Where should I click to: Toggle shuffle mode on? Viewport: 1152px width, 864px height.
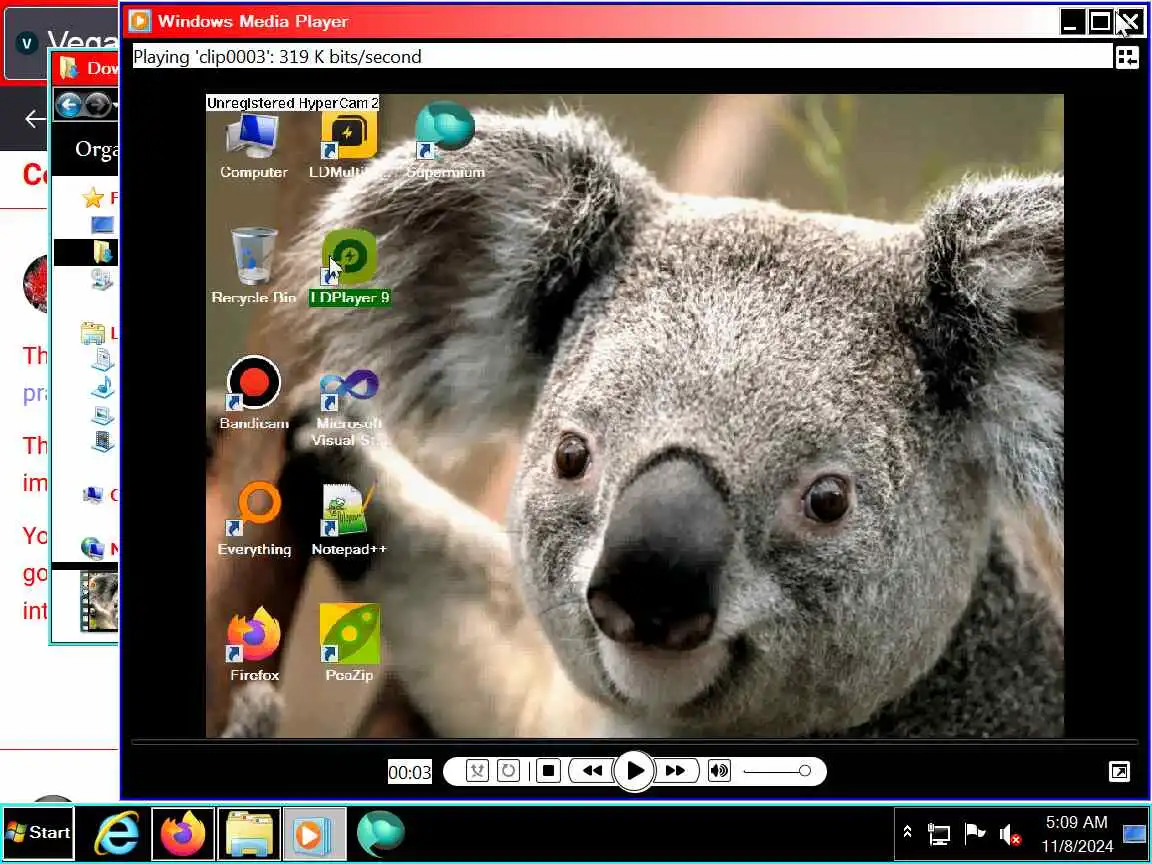click(x=478, y=771)
